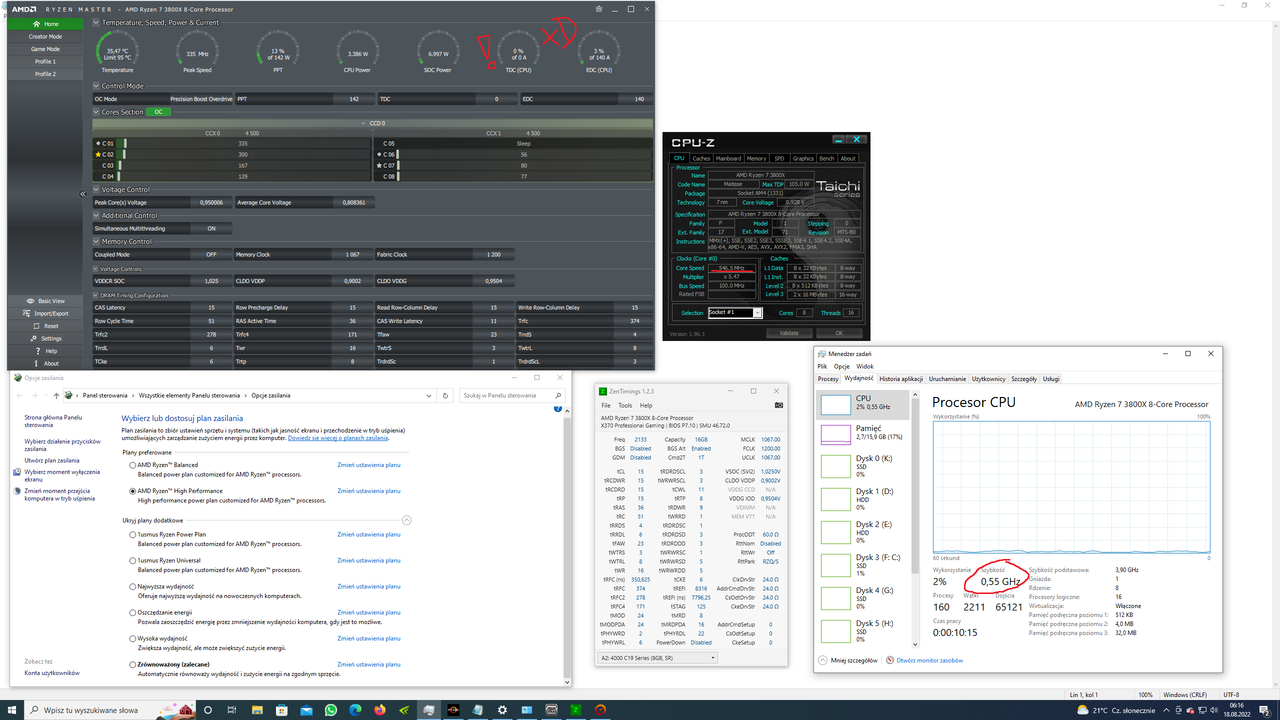Image resolution: width=1280 pixels, height=720 pixels.
Task: Open Memory tab in CPU-Z
Action: (756, 158)
